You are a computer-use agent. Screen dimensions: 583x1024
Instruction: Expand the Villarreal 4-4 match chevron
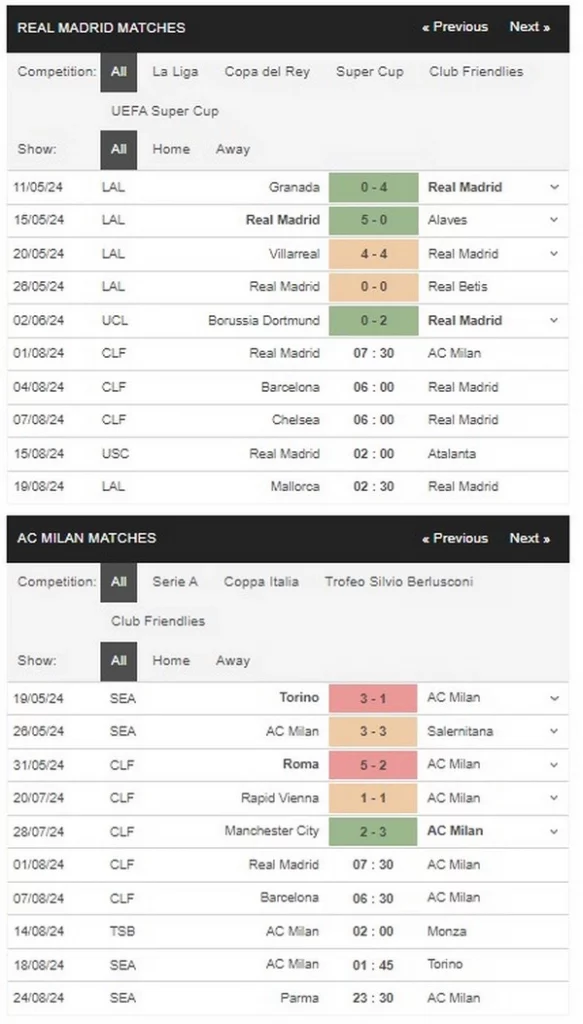(554, 254)
